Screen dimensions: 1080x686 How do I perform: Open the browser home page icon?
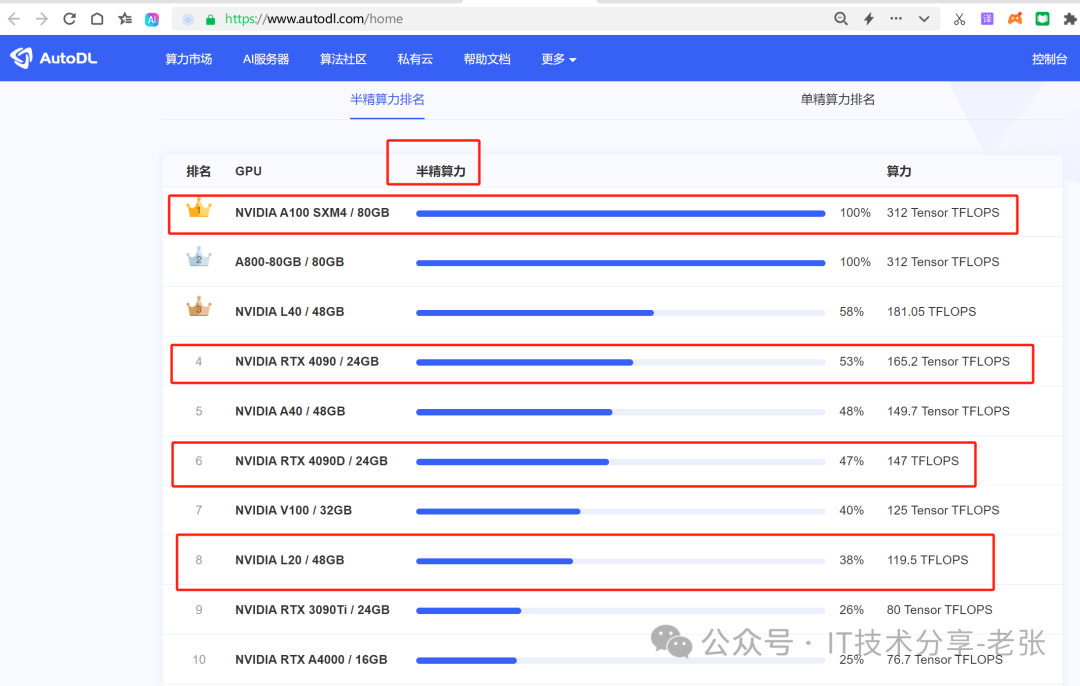(x=97, y=19)
